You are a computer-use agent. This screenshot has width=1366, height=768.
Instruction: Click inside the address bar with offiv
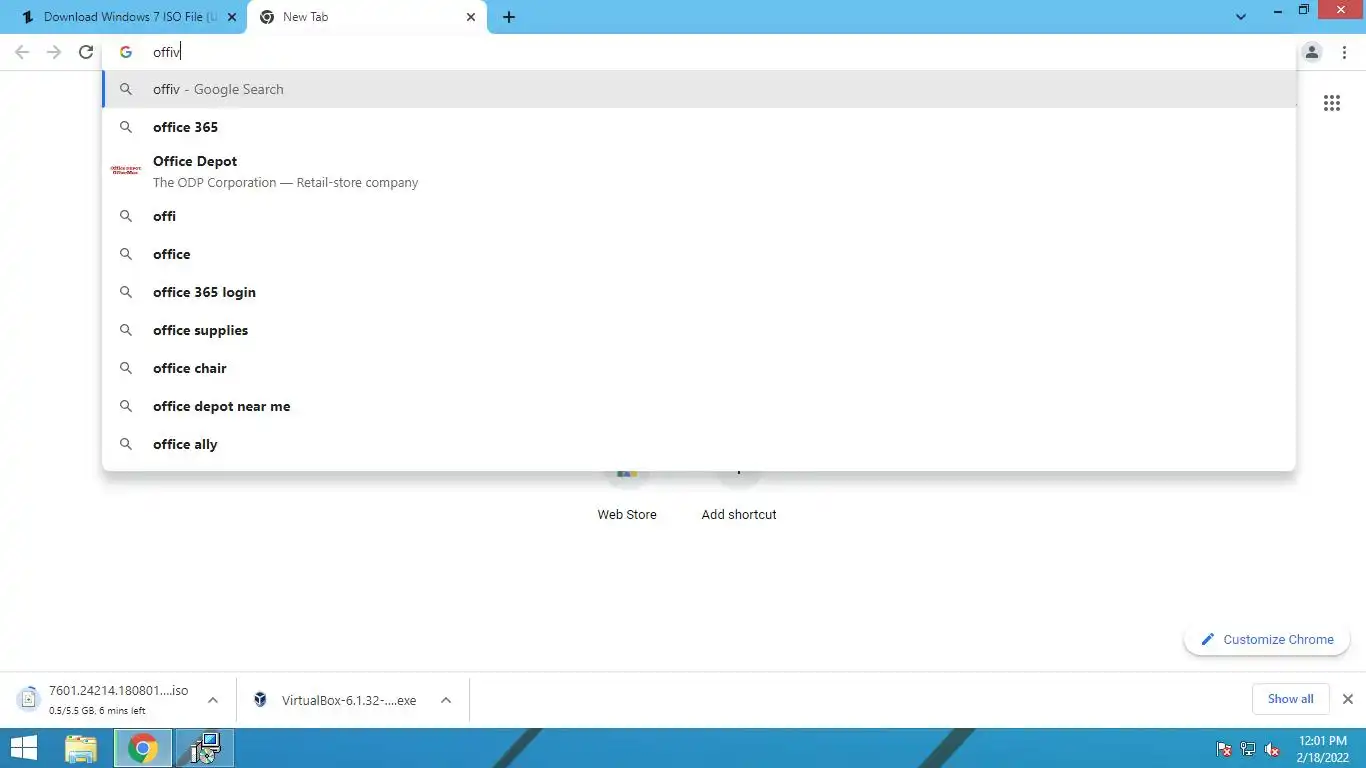click(700, 52)
